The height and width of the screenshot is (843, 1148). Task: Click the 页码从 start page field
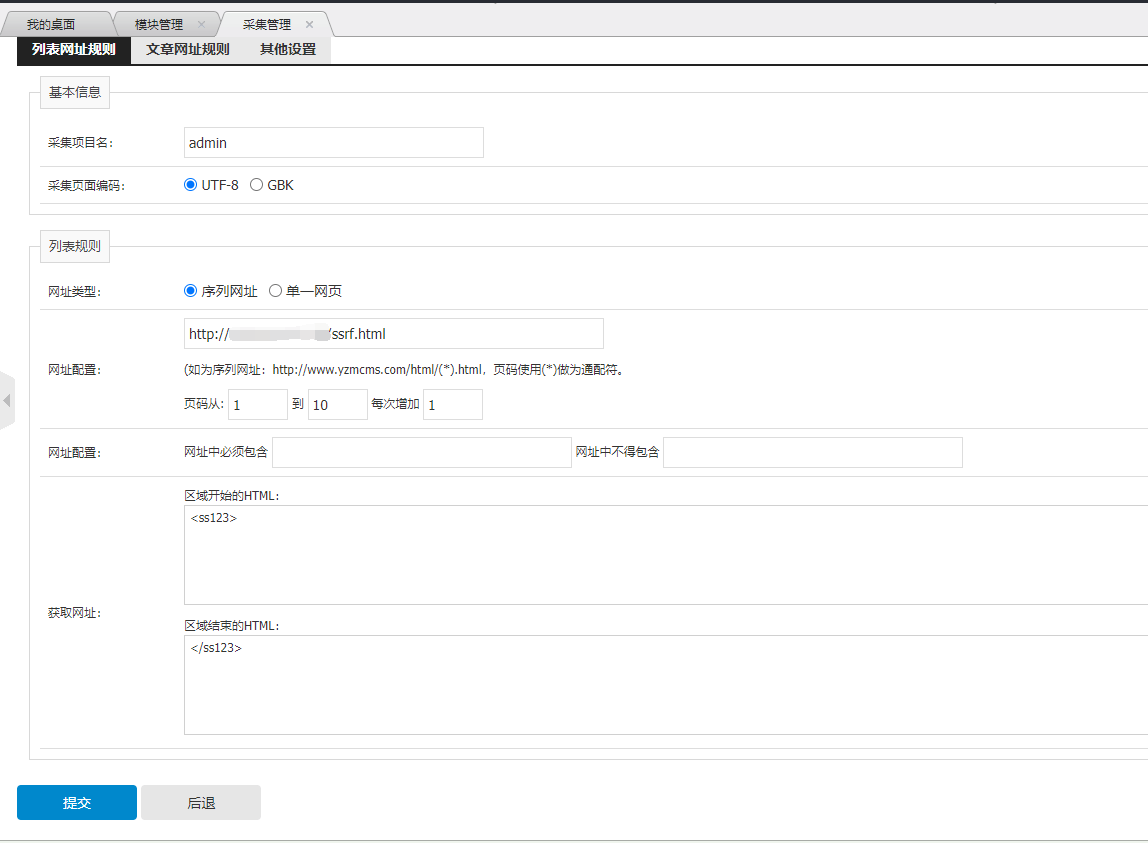tap(258, 404)
